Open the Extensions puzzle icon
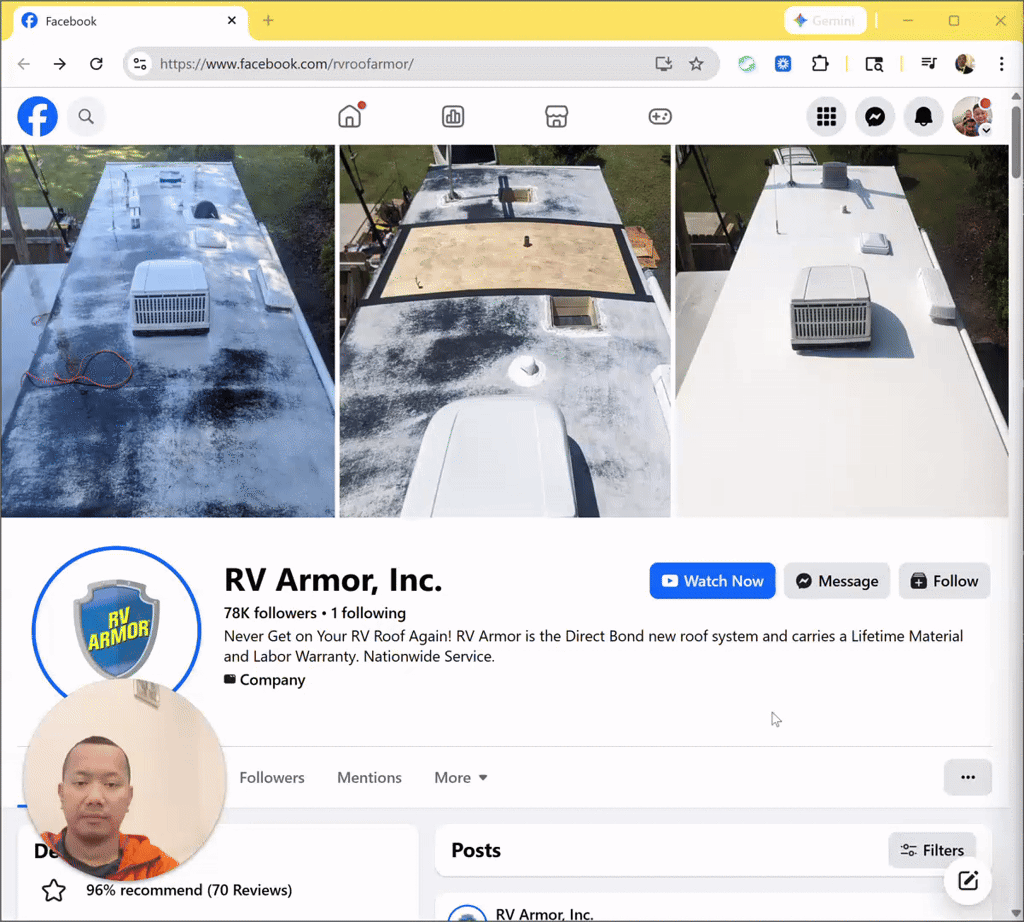The width and height of the screenshot is (1024, 922). point(820,63)
